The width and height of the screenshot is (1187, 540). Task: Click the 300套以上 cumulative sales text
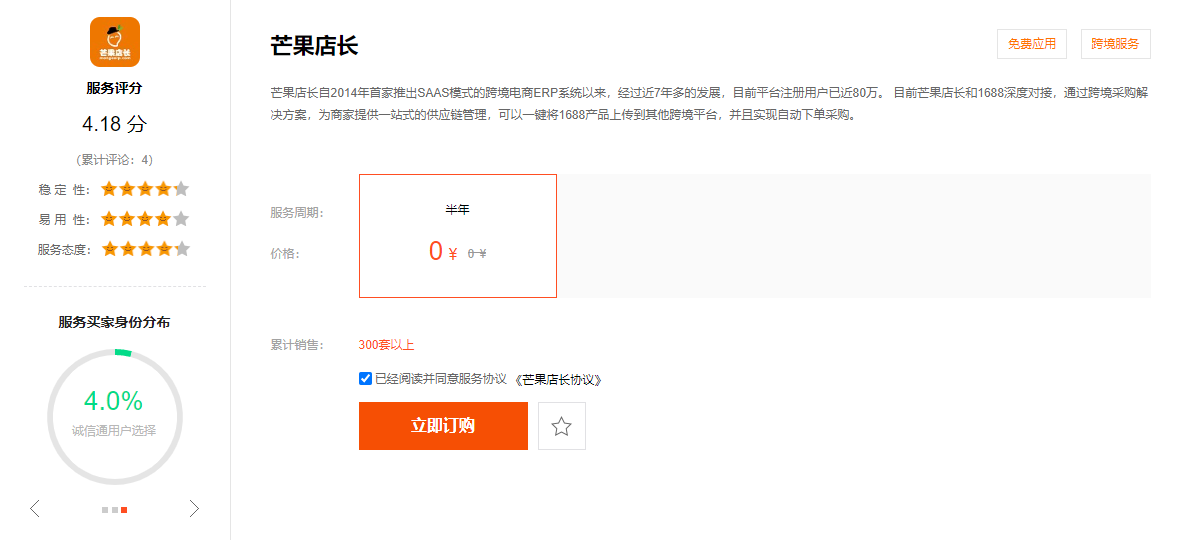pos(387,345)
